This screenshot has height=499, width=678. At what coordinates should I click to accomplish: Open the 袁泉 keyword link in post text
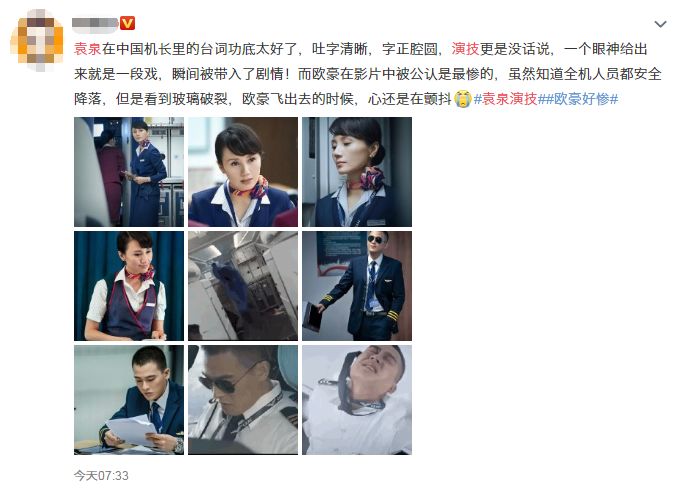[x=88, y=49]
